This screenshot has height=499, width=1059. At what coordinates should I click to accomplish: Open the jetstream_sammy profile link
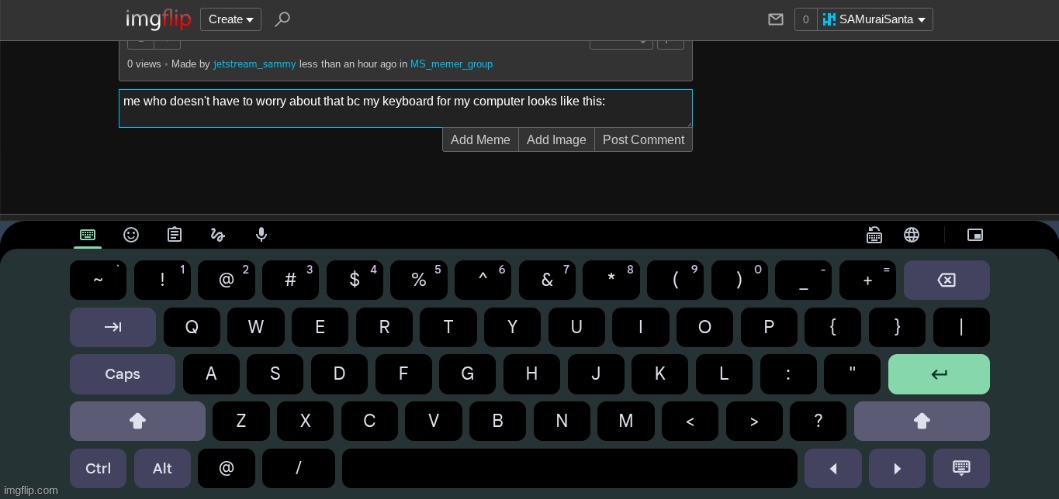point(254,64)
